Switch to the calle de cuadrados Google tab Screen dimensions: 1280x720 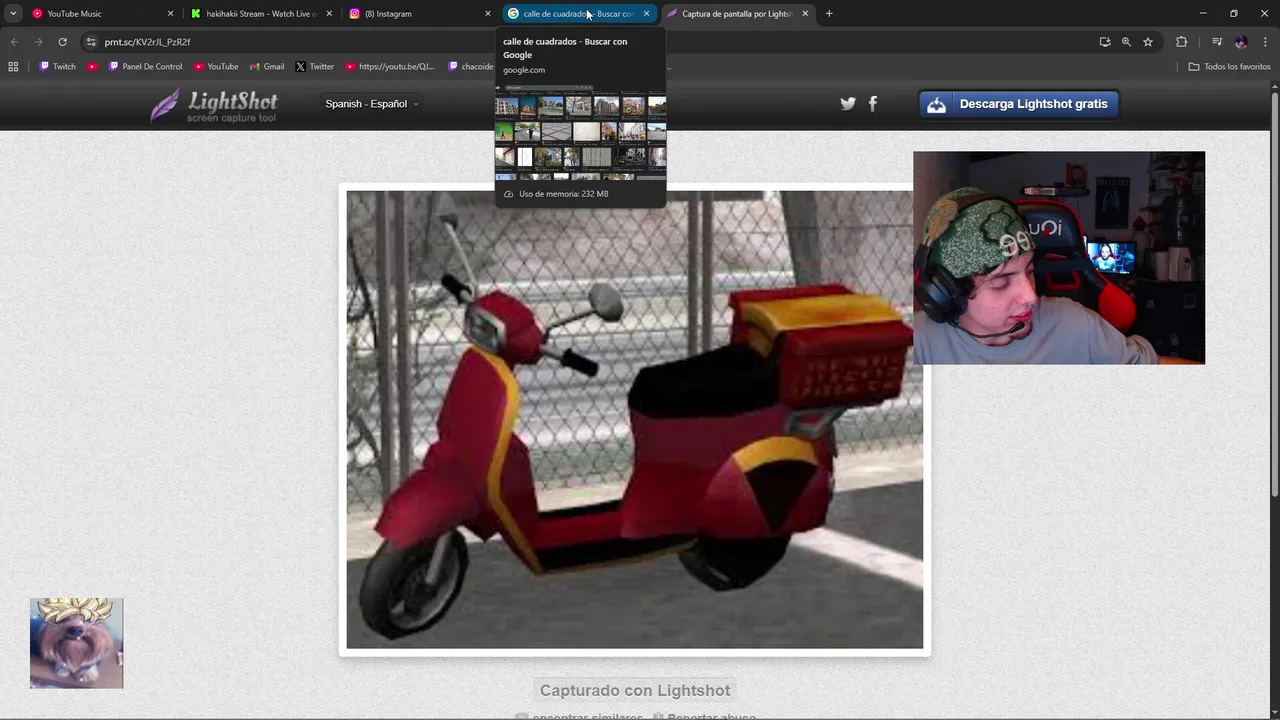pos(578,14)
